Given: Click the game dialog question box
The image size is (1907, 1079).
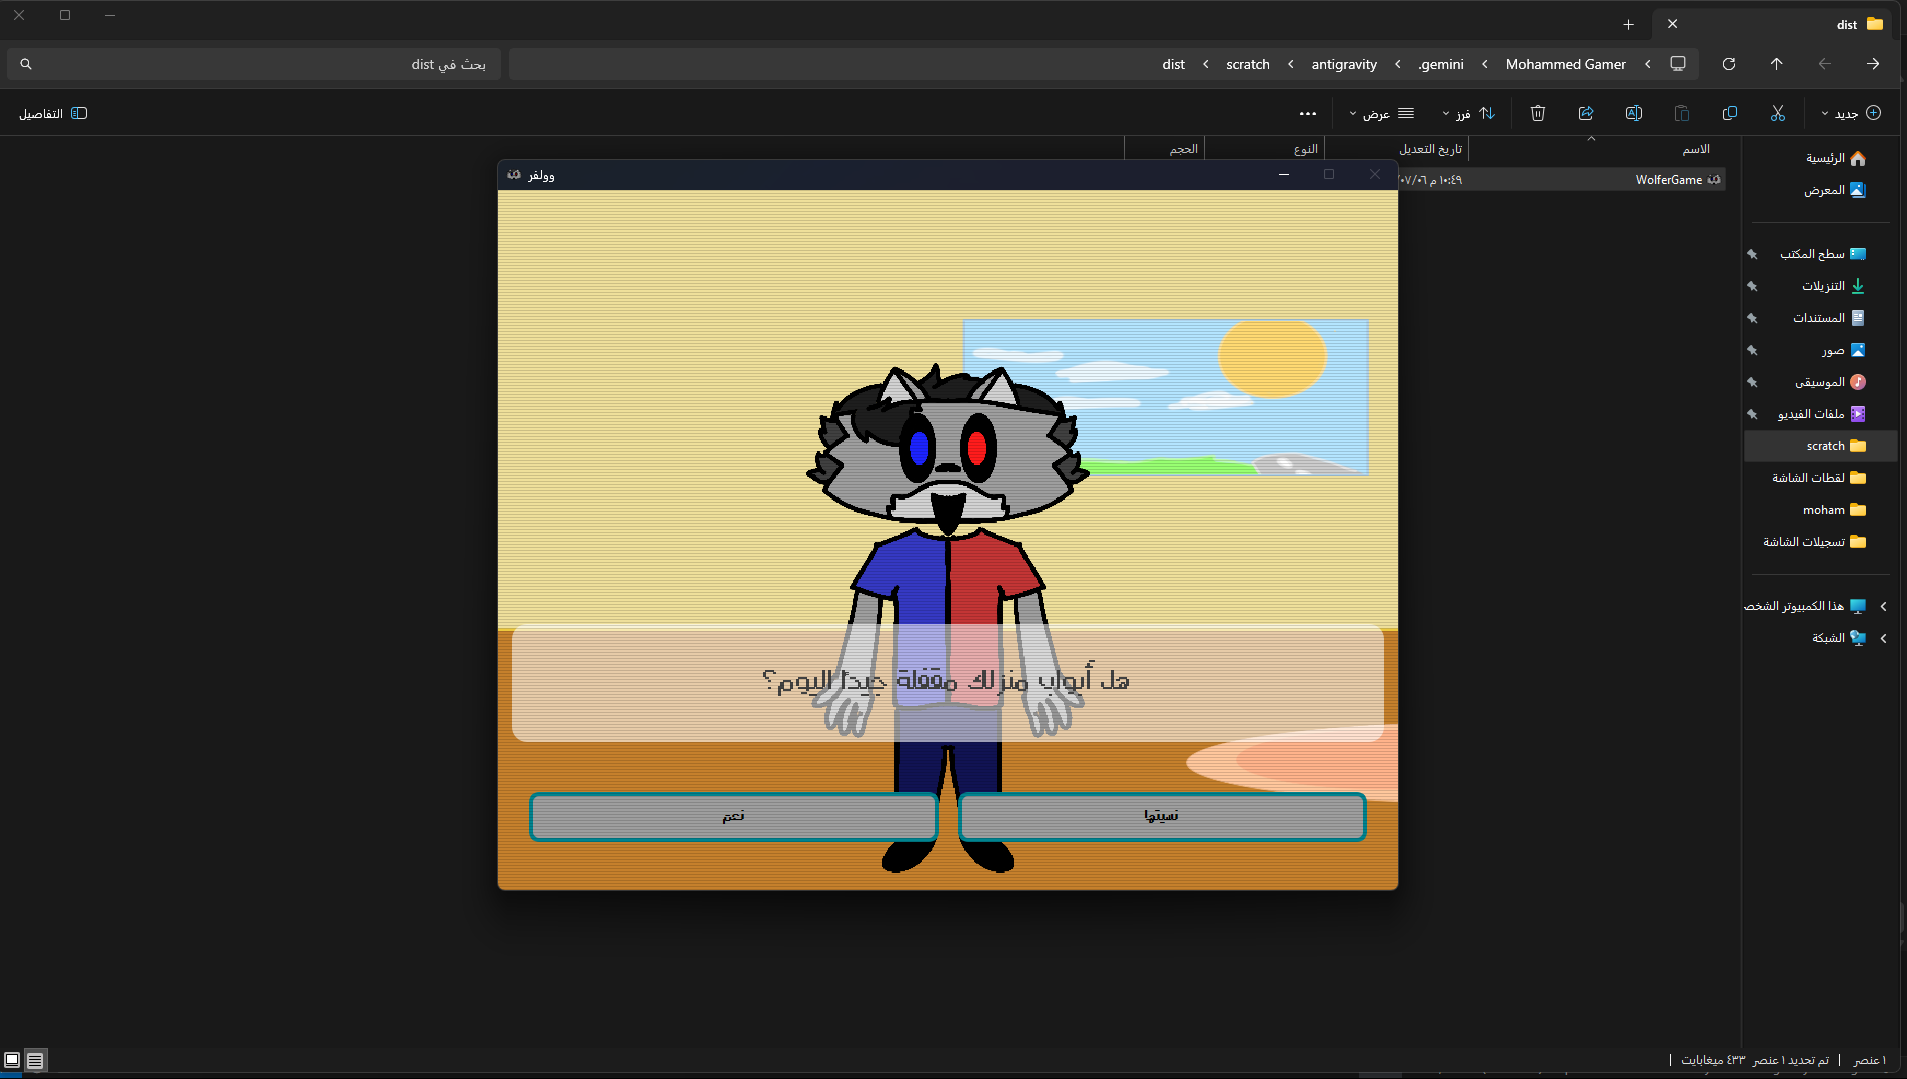Looking at the screenshot, I should tap(947, 684).
